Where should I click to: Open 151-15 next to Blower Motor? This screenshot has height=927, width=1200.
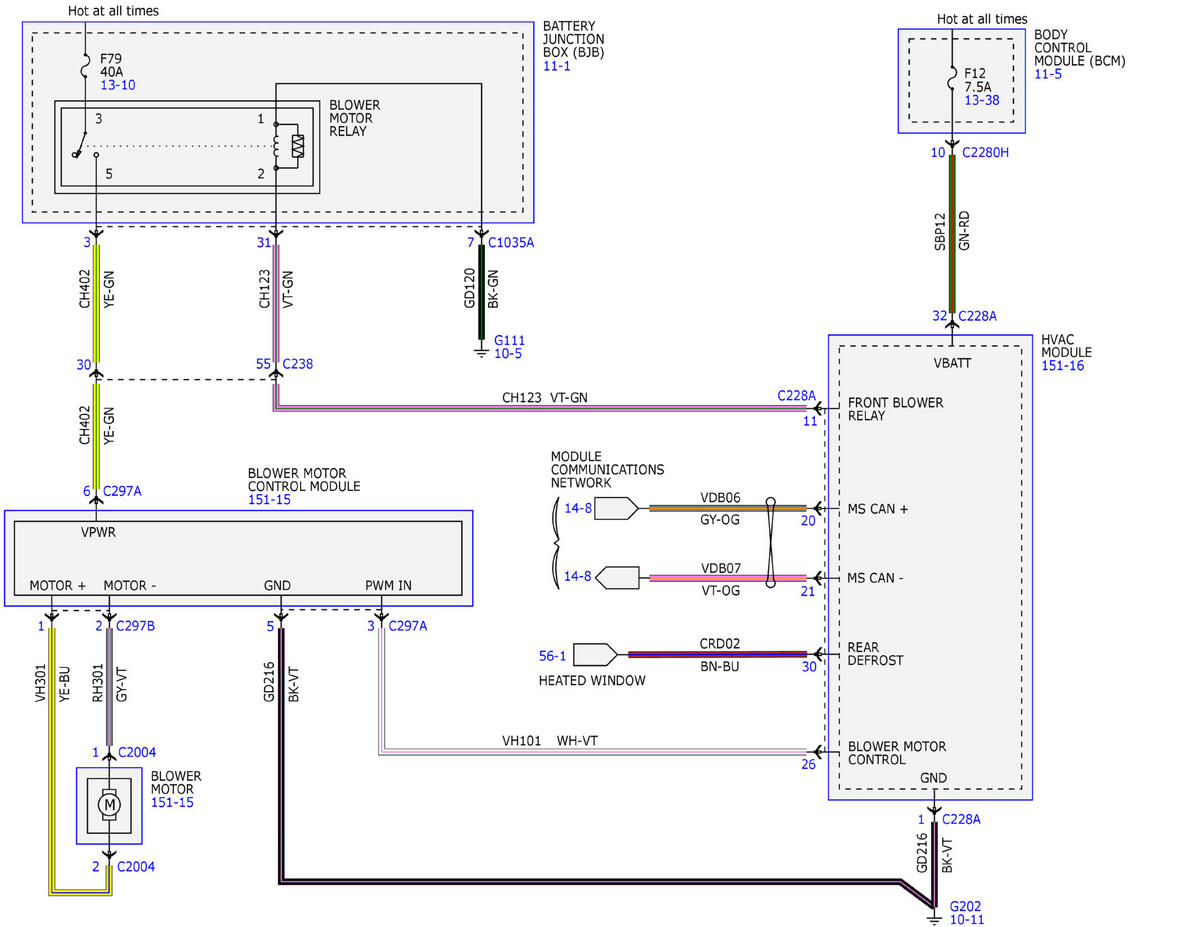[172, 802]
